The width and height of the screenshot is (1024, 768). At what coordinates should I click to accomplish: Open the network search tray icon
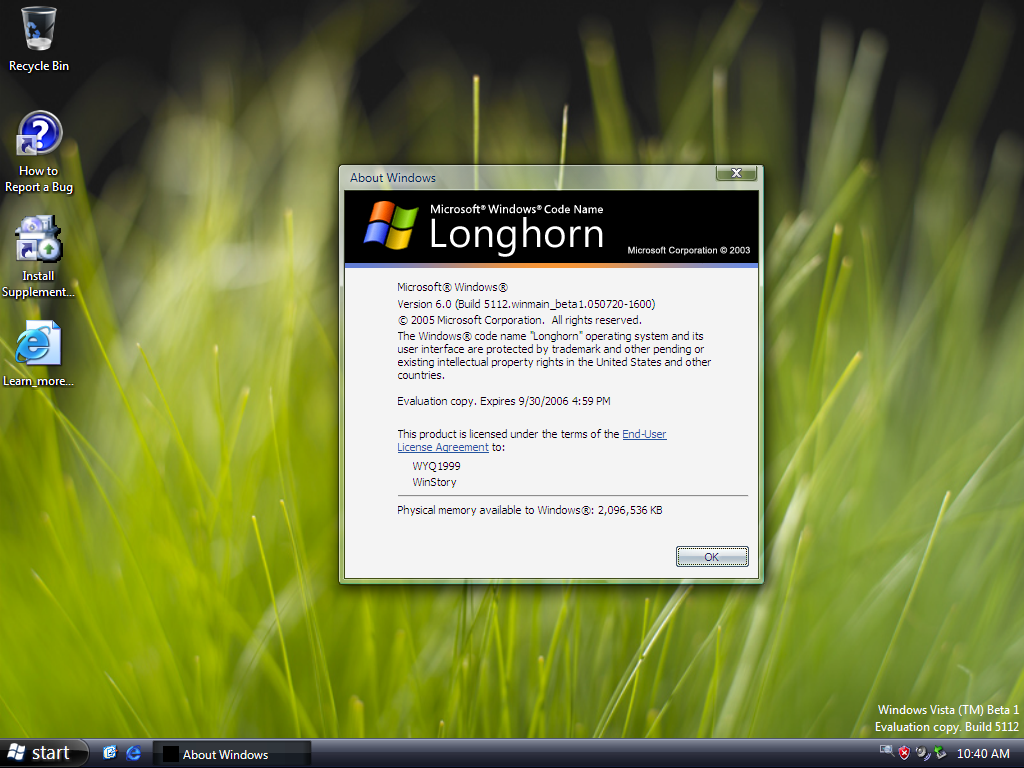click(886, 752)
